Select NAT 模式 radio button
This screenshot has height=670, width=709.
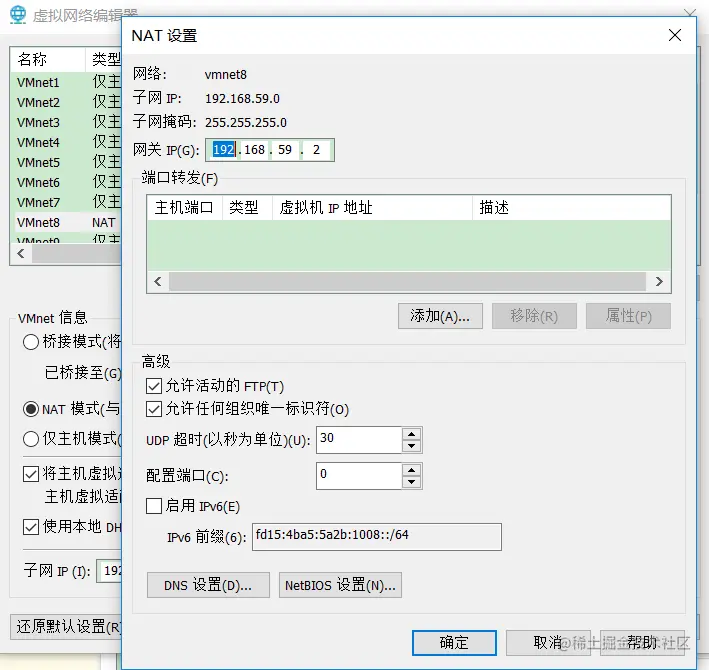(x=31, y=409)
